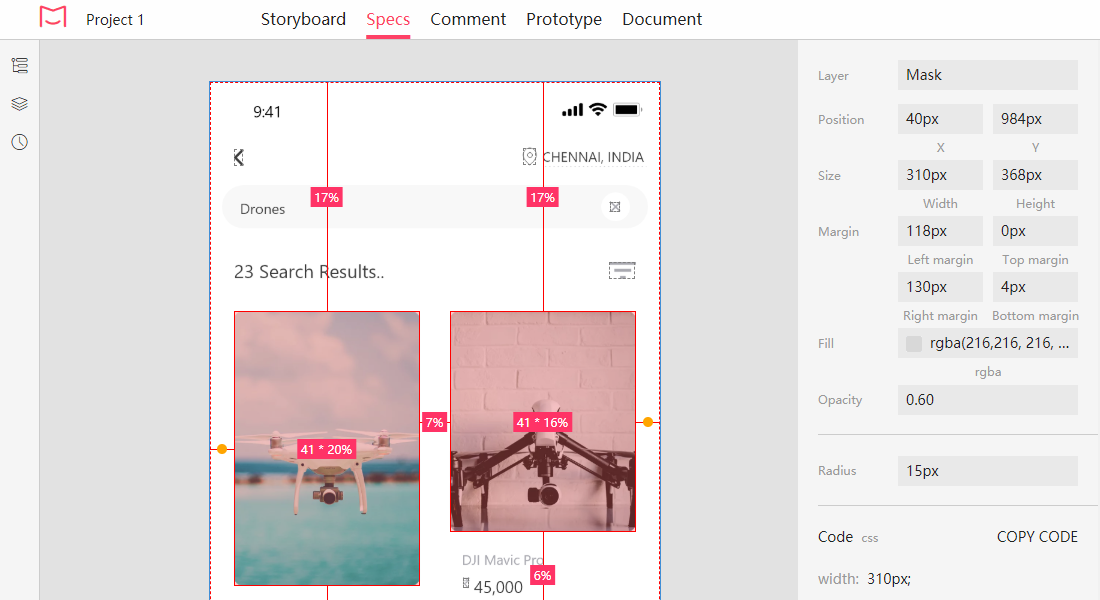Click the css label beside Code
Screen dimensions: 1100x600
(870, 538)
